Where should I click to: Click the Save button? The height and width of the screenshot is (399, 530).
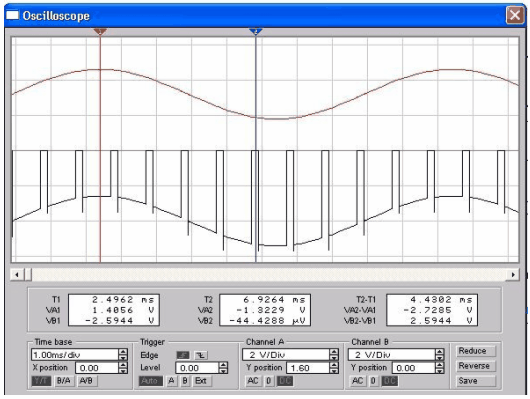474,381
